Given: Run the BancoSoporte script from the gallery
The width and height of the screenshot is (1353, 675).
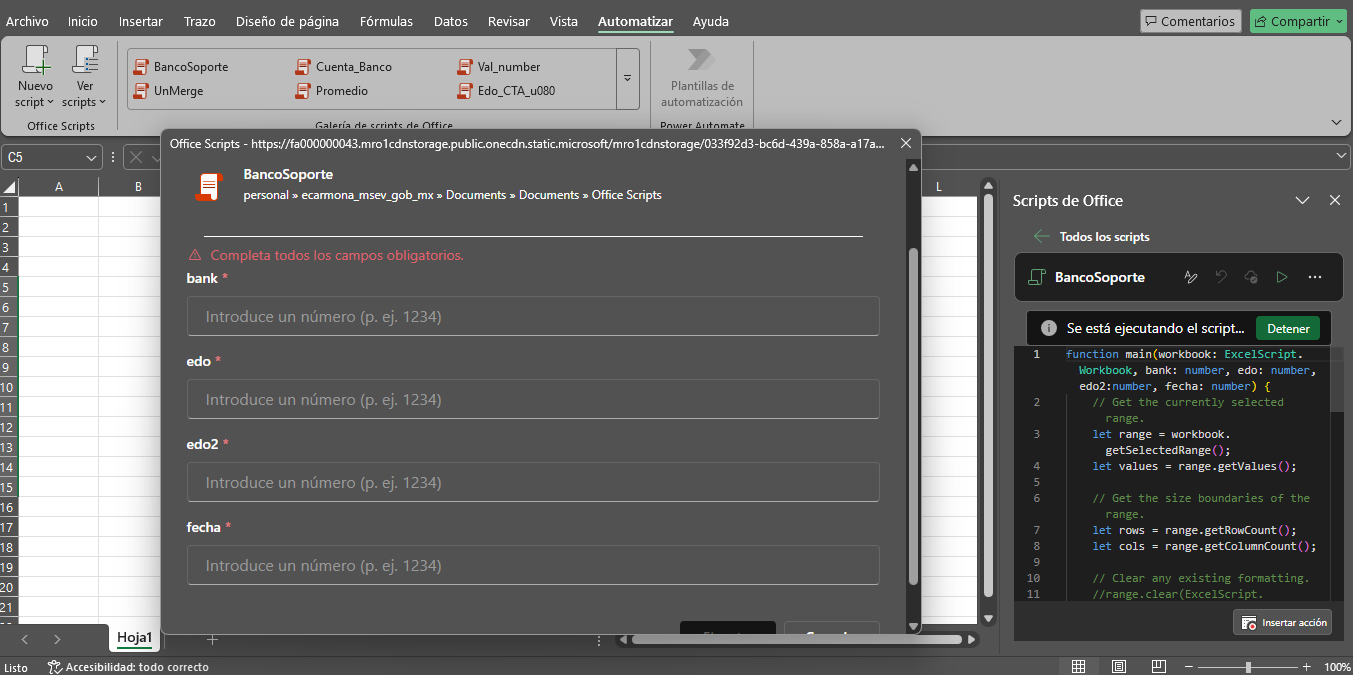Looking at the screenshot, I should 181,67.
